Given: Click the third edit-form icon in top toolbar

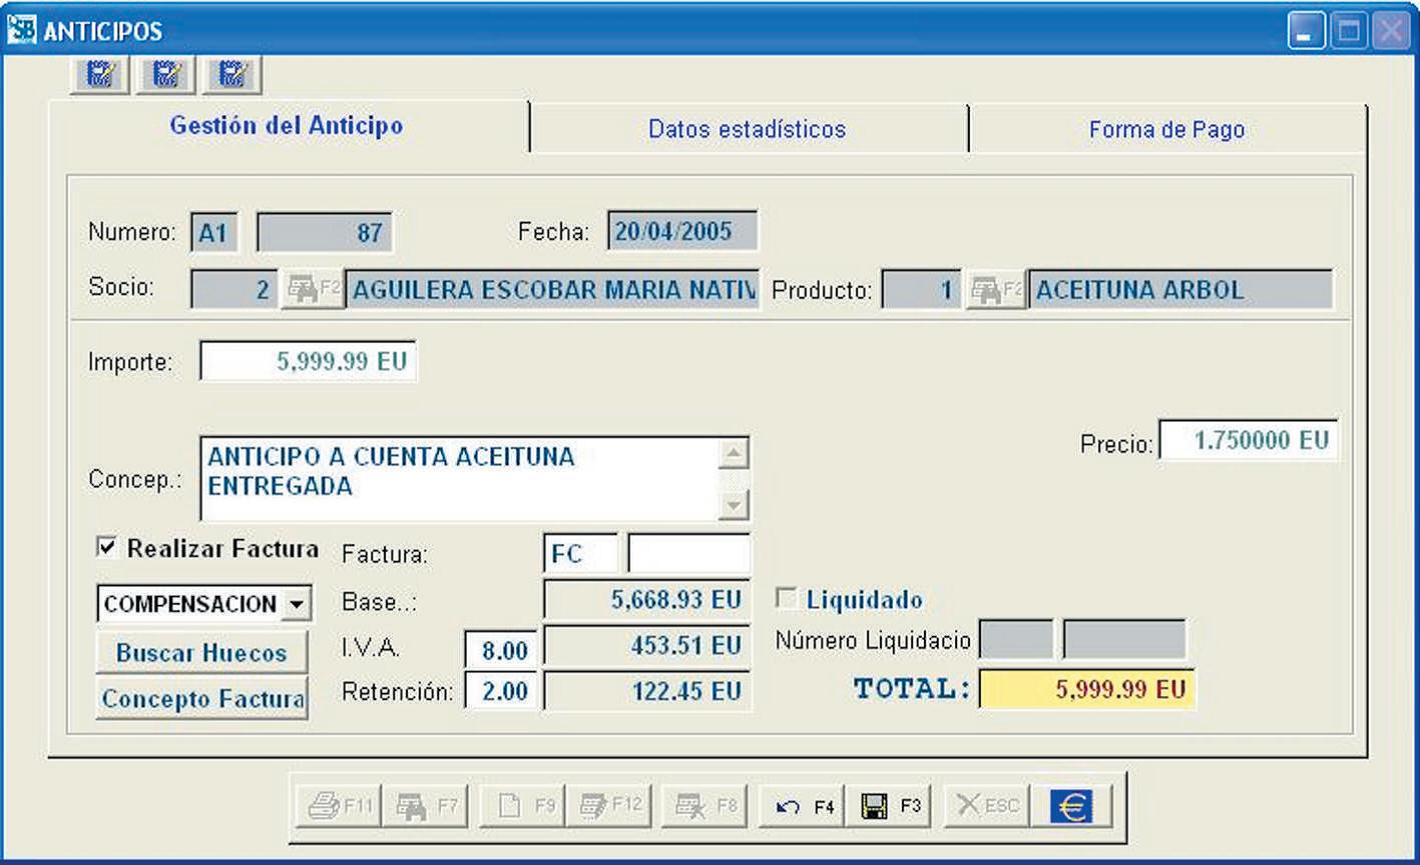Looking at the screenshot, I should 233,73.
